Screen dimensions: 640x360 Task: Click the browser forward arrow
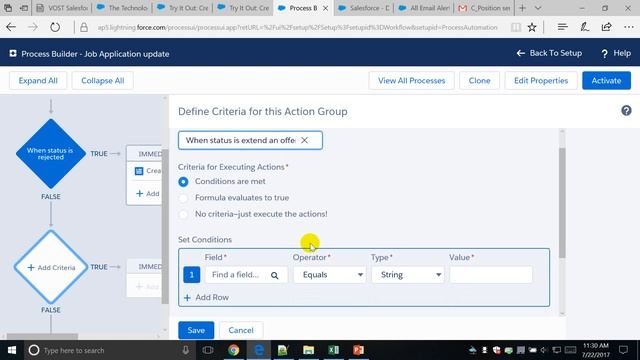(x=33, y=27)
